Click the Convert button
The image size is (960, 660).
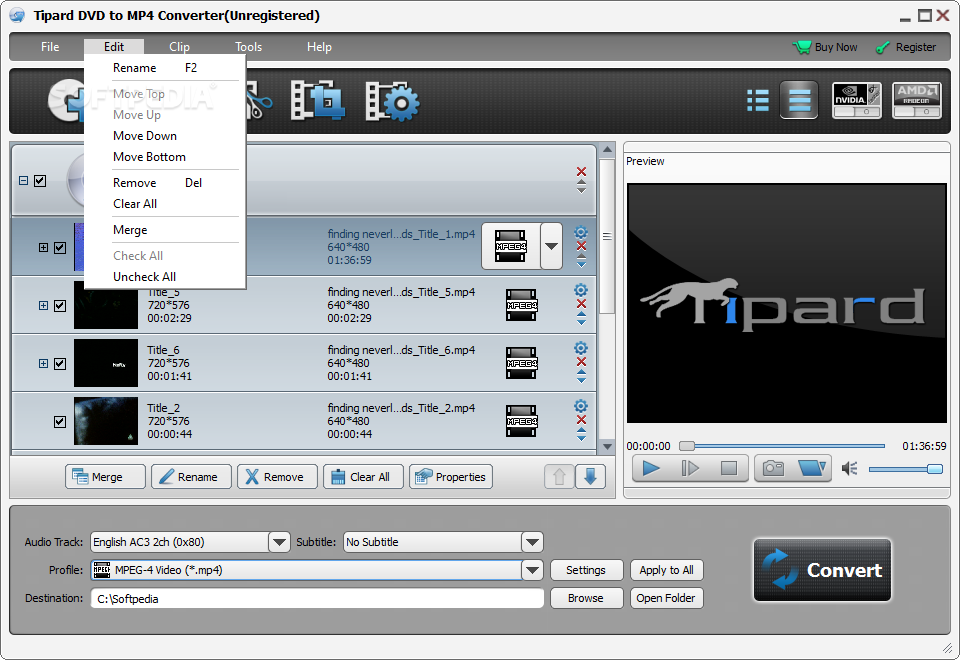(x=822, y=570)
